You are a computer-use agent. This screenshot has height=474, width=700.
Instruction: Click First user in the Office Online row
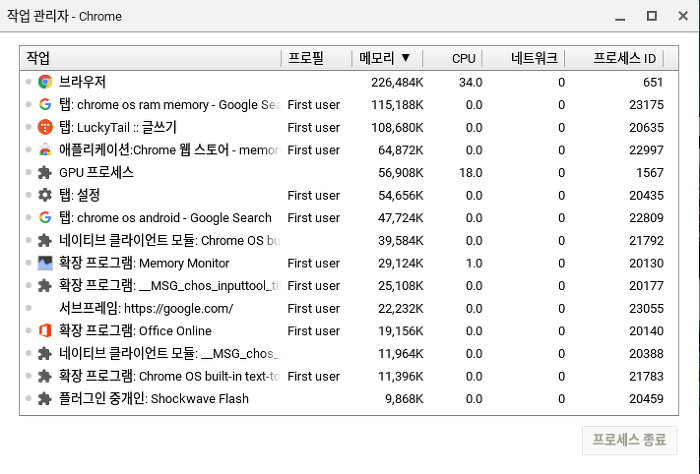pyautogui.click(x=313, y=331)
